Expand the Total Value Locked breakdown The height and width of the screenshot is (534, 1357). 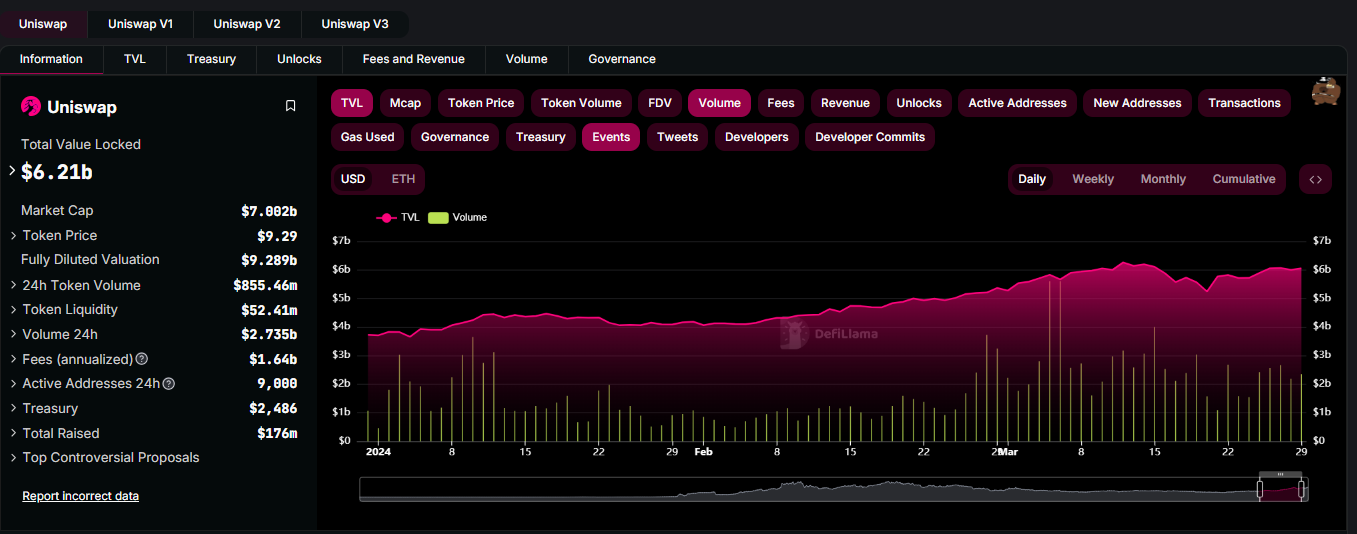tap(12, 171)
